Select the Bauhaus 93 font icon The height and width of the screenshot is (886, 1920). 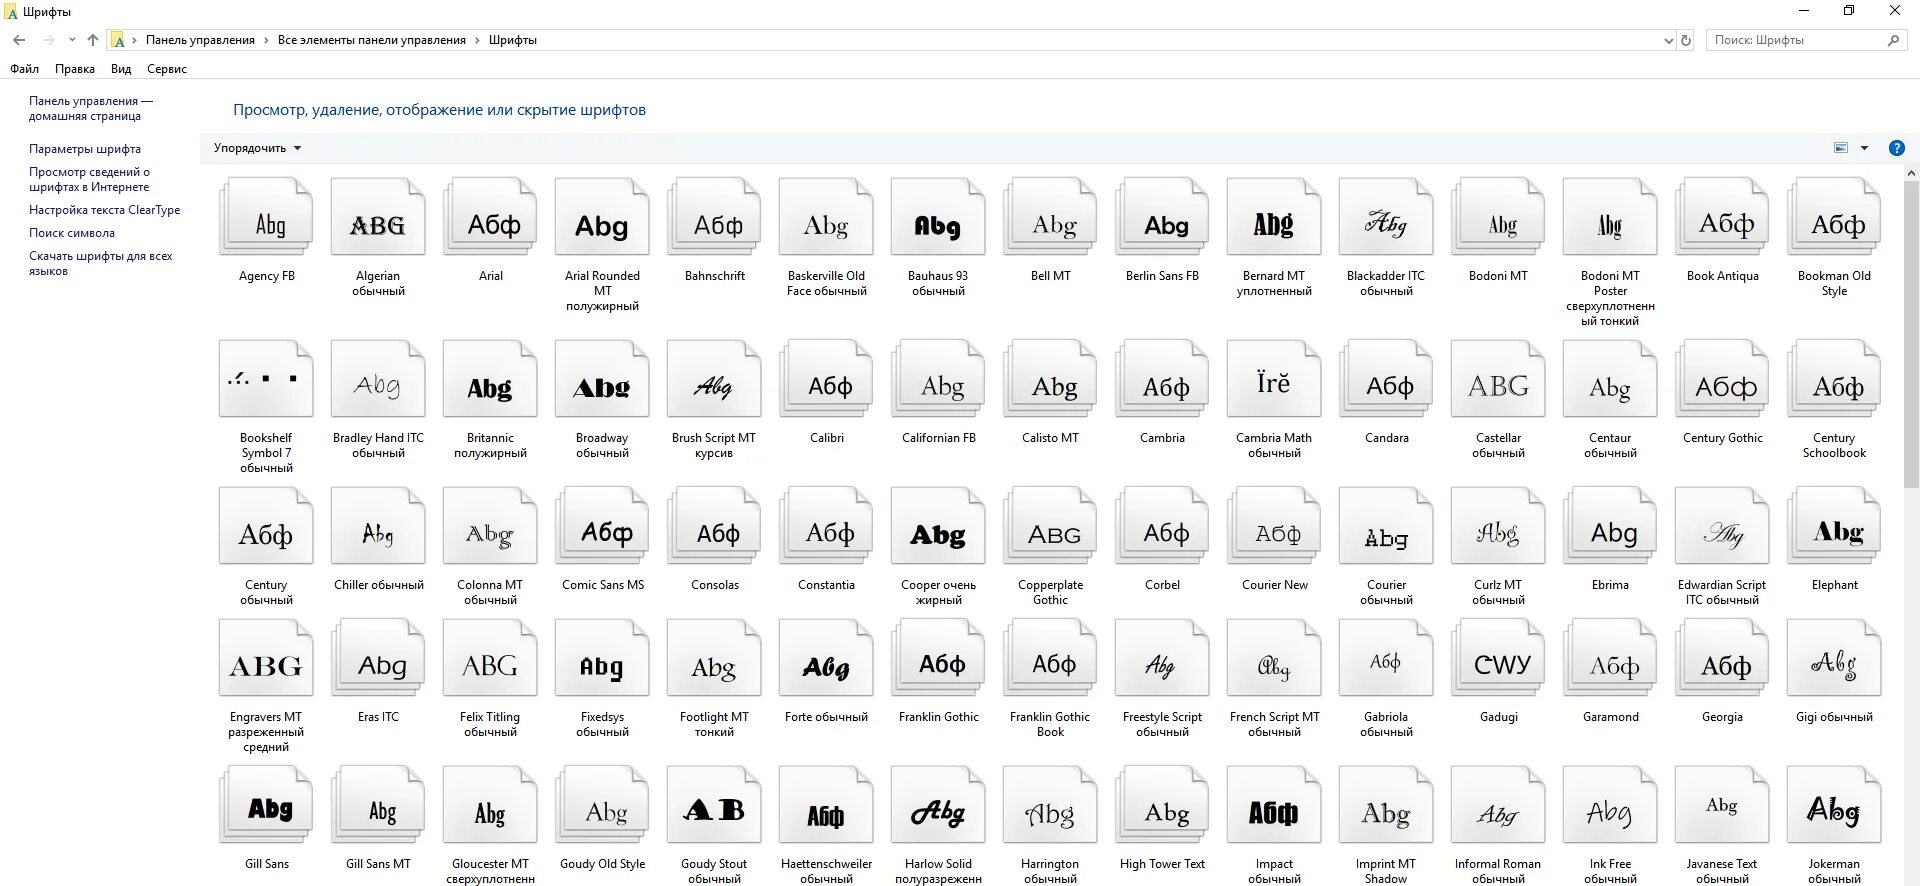click(938, 217)
